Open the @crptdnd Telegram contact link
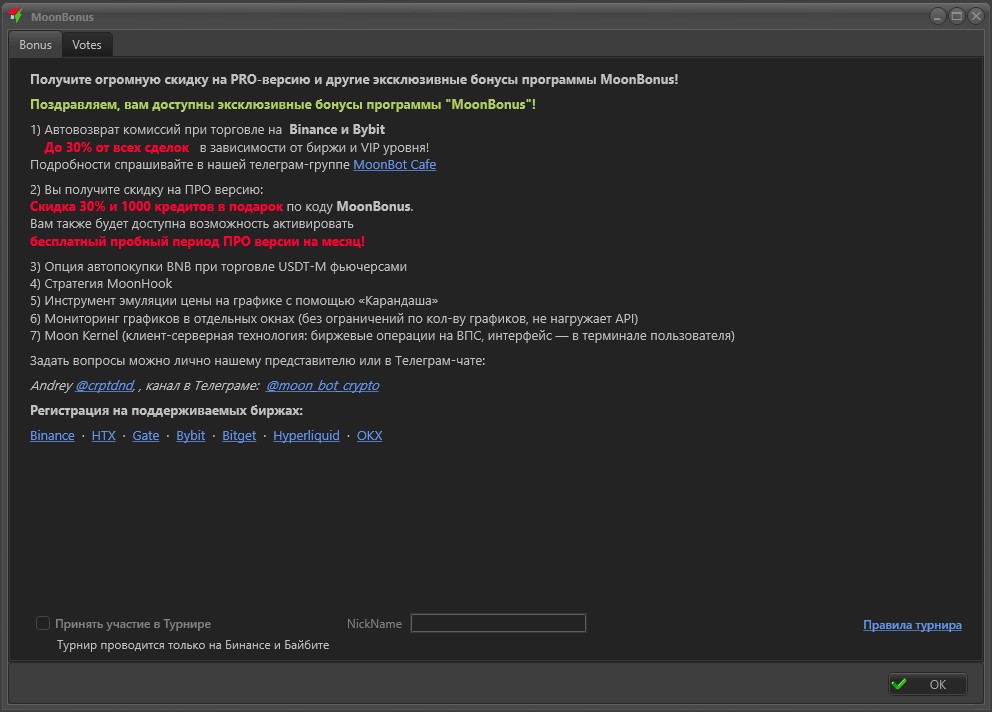The image size is (992, 712). tap(105, 385)
